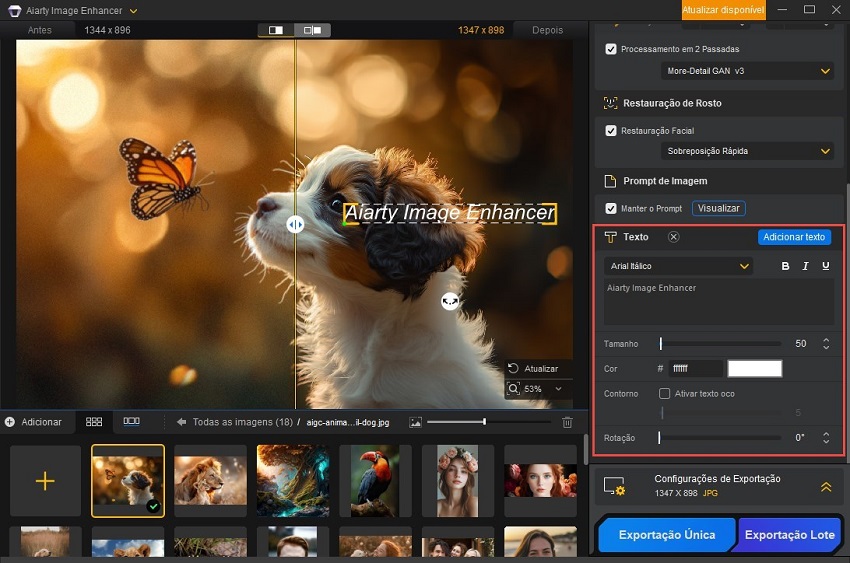
Task: Toggle Manter o Prompt checkbox
Action: pos(611,208)
